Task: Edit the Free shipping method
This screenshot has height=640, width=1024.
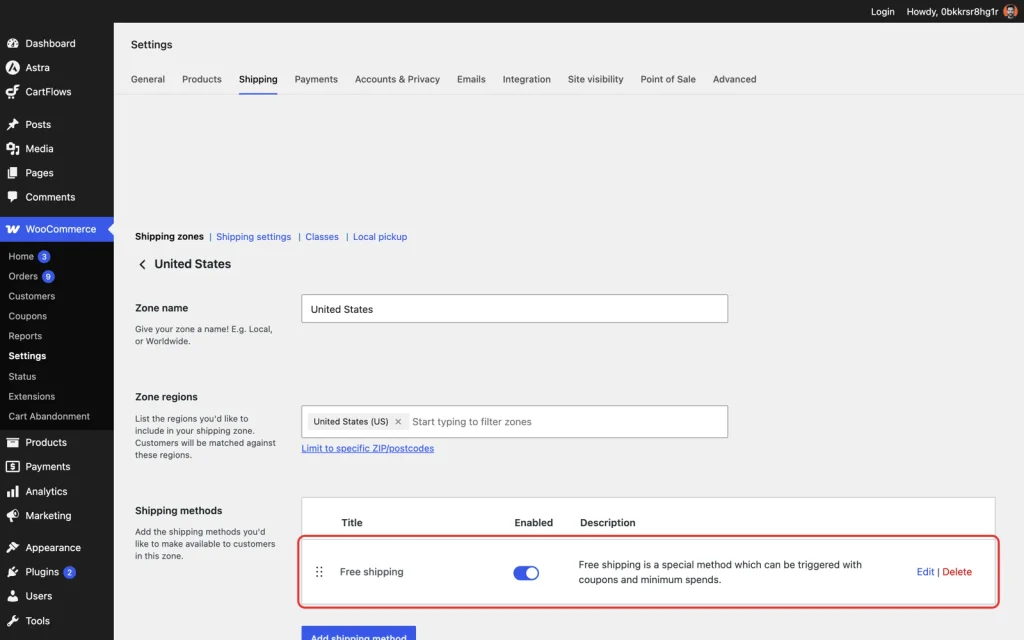Action: (925, 571)
